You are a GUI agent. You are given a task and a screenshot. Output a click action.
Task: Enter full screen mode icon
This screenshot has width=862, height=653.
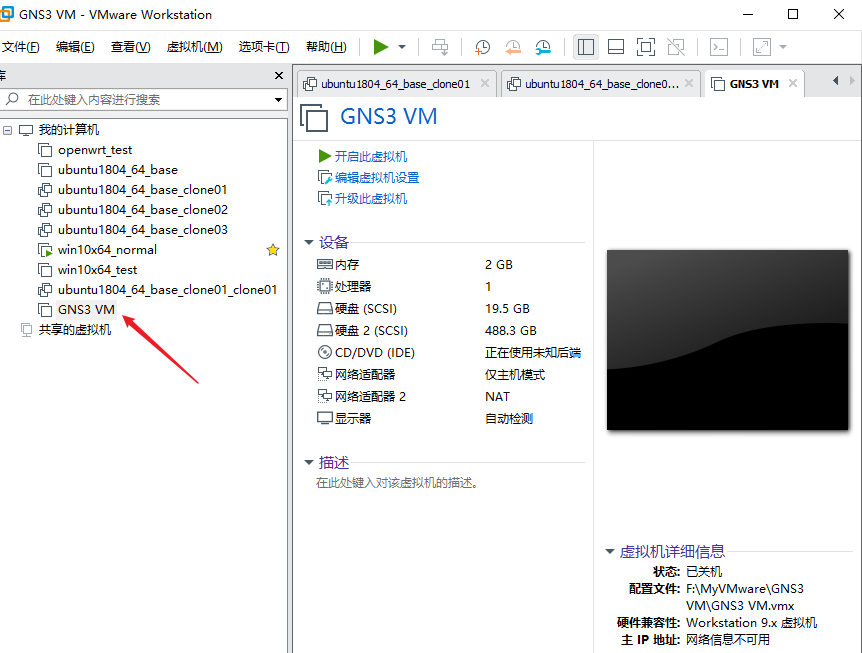[x=646, y=47]
